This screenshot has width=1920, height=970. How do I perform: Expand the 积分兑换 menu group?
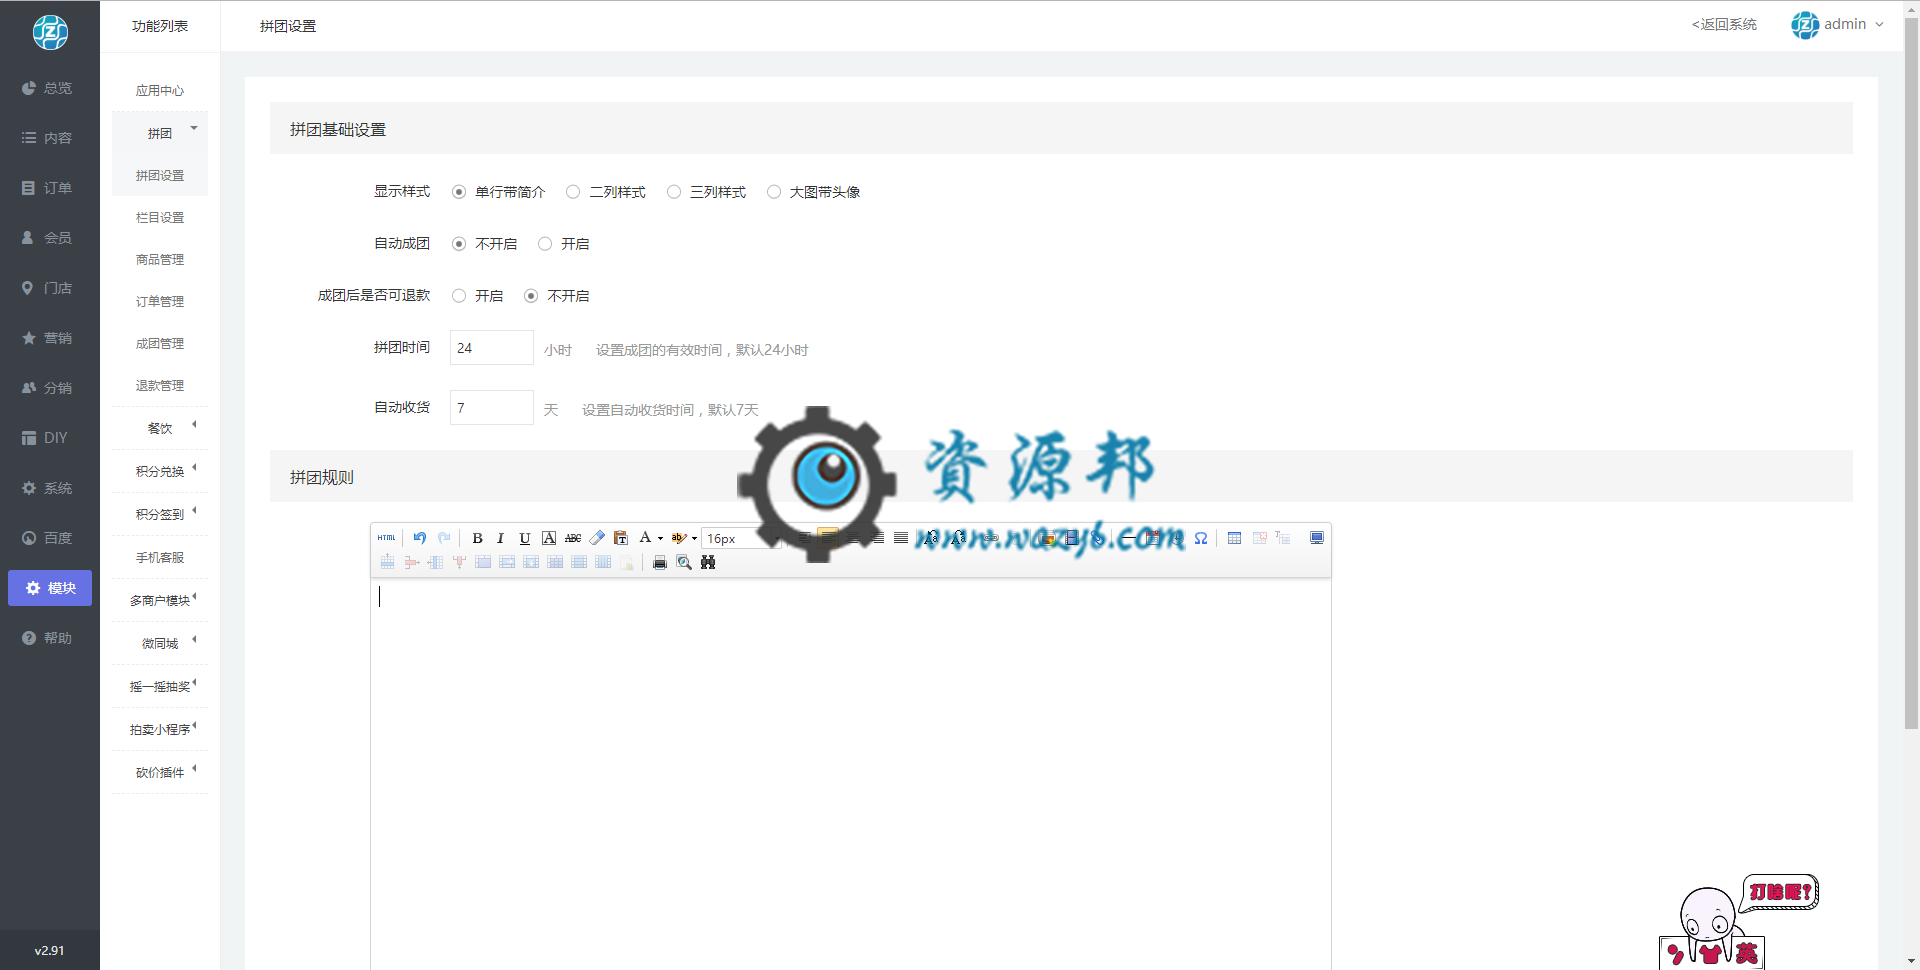pos(160,471)
